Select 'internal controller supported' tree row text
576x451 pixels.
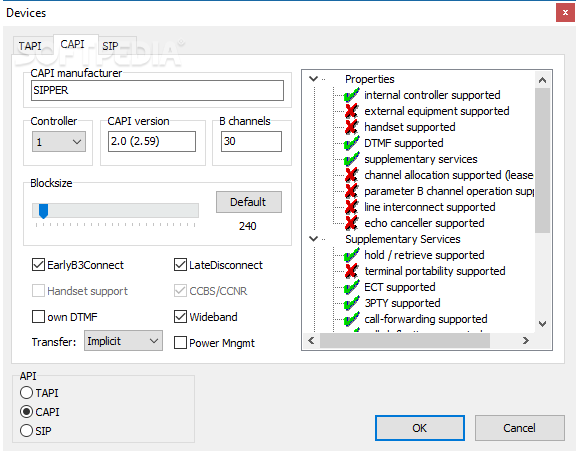(x=432, y=95)
